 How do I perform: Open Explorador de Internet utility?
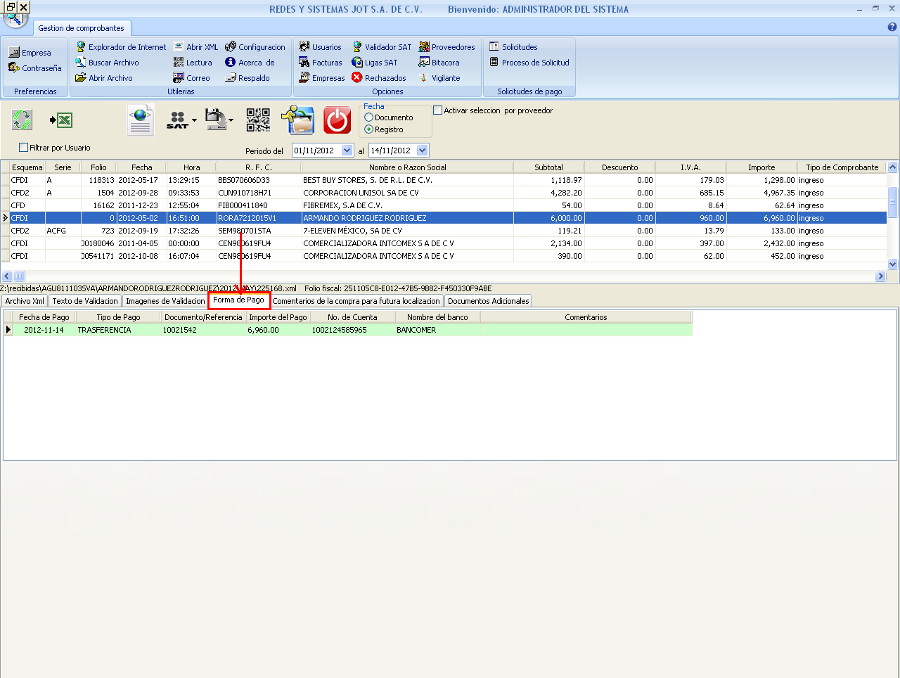[120, 47]
